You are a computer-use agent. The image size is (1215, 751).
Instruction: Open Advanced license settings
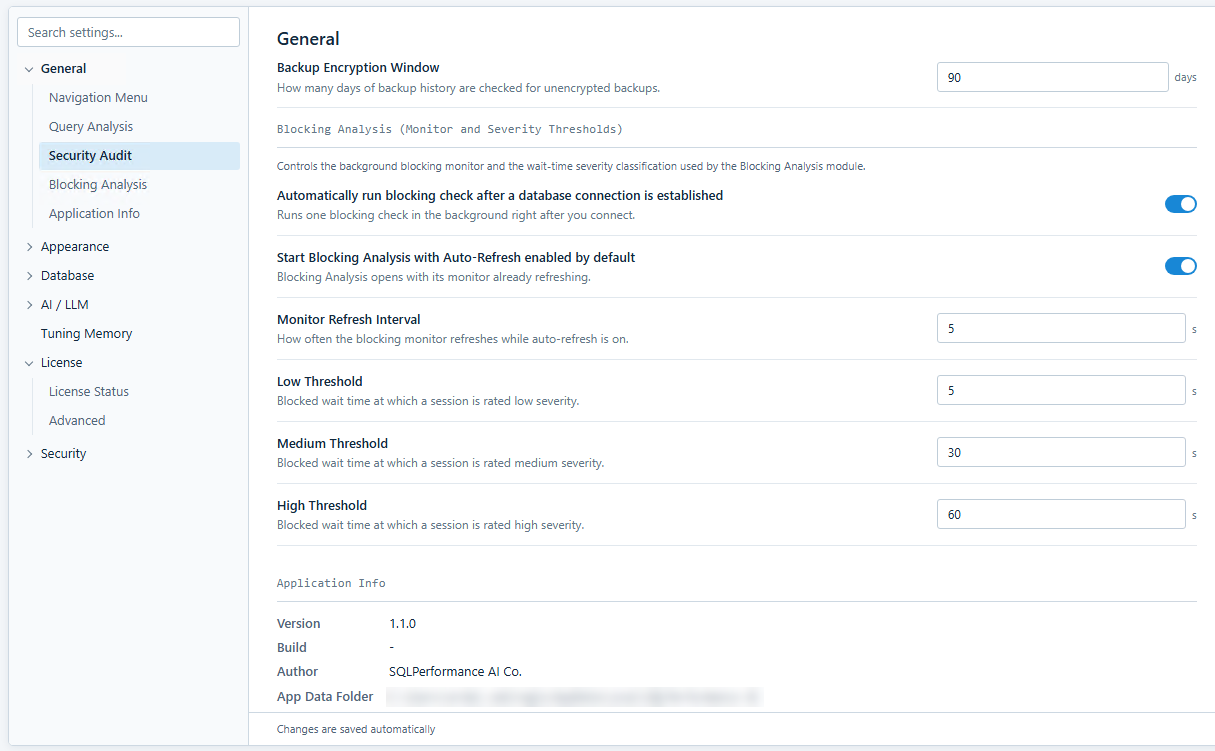pos(77,421)
